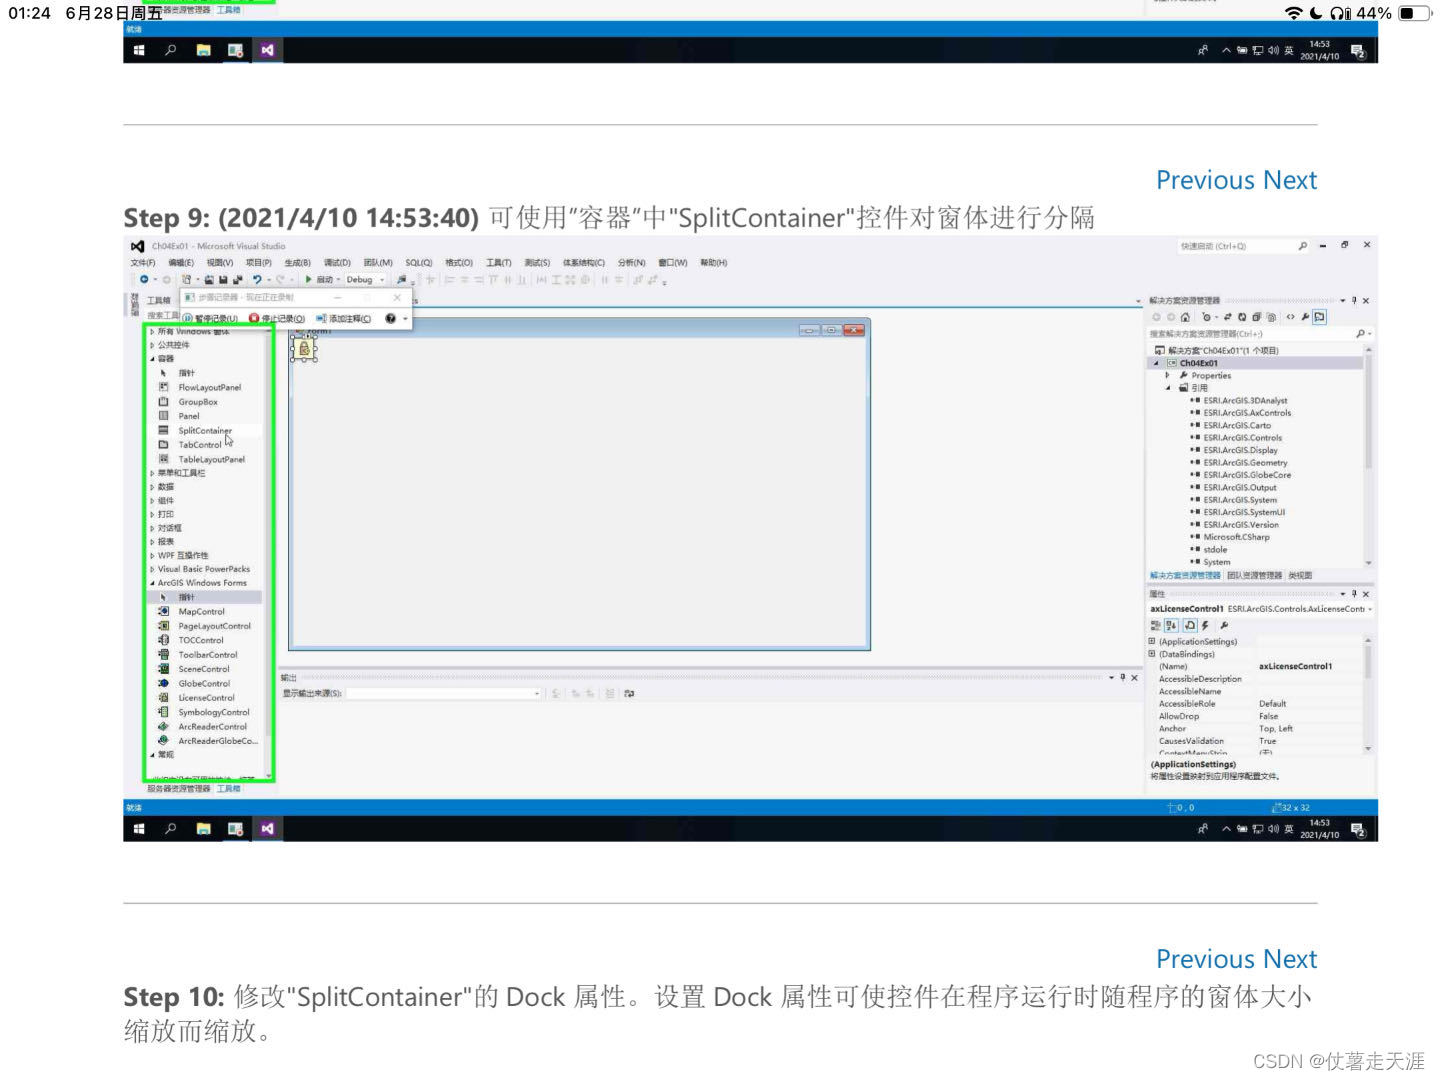Click the 添加注释 button in Steps Recorder

pos(343,318)
